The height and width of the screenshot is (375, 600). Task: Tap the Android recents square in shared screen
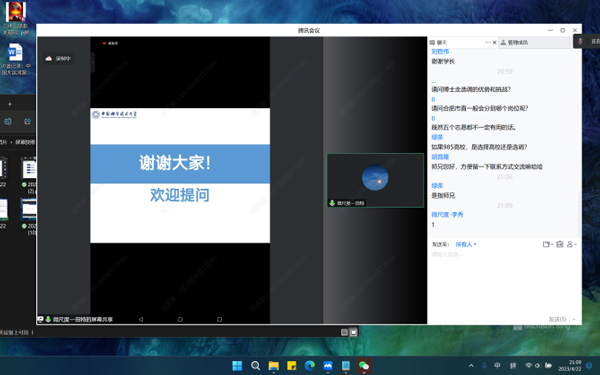(219, 319)
